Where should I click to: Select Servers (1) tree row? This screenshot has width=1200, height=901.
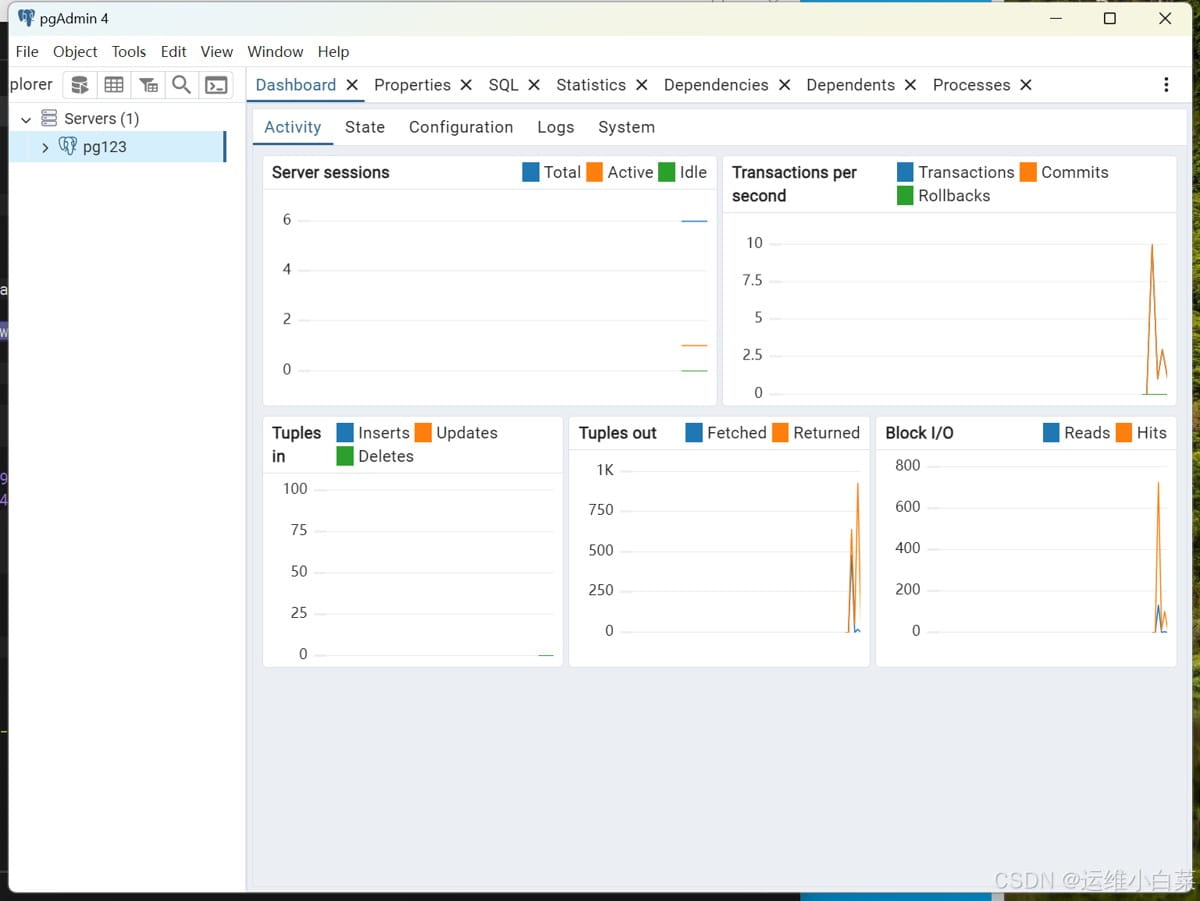tap(101, 118)
